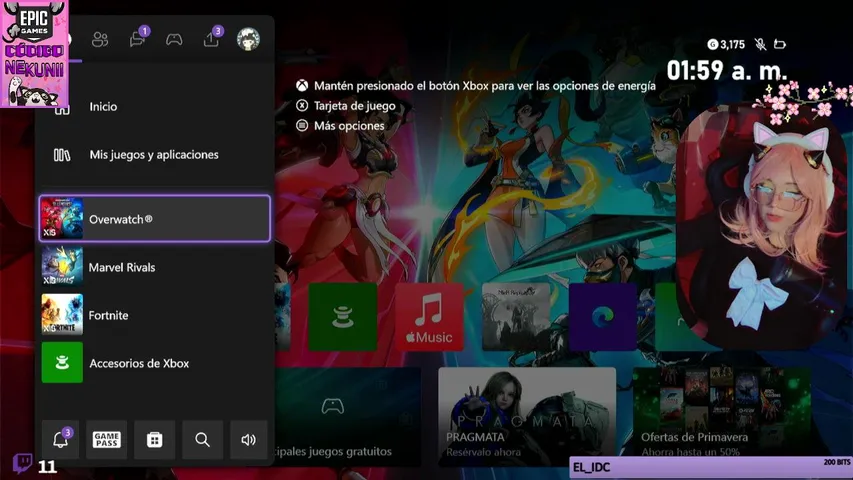
Task: Click the Más opciones hint
Action: tap(340, 126)
